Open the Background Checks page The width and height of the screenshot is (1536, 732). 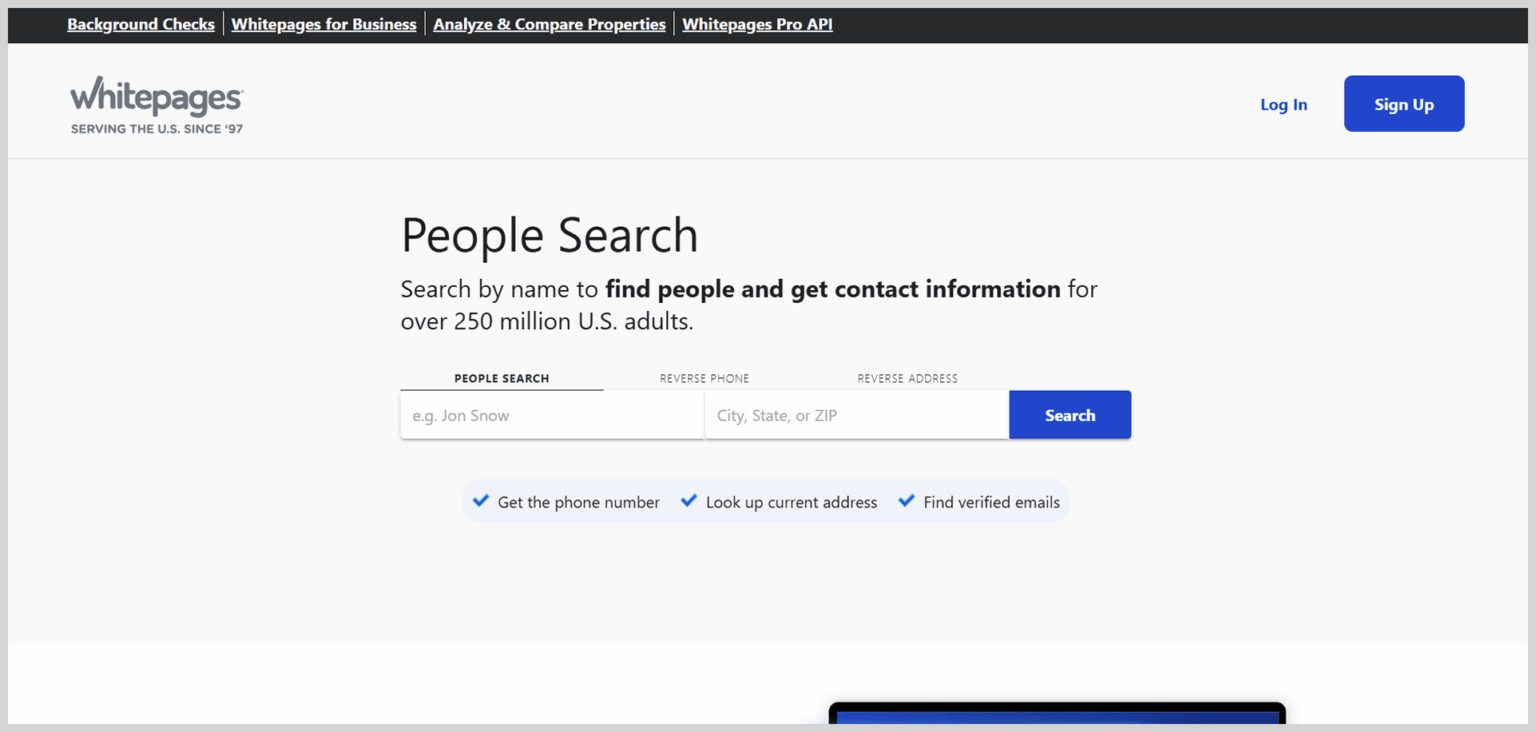coord(140,24)
